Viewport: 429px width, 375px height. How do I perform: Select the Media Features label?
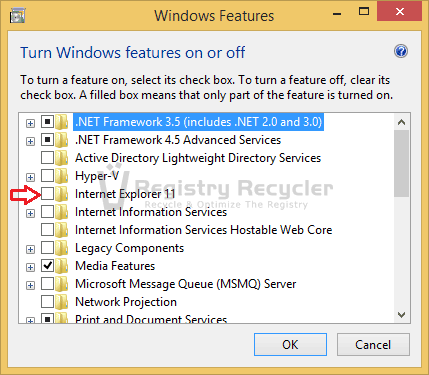pos(115,266)
